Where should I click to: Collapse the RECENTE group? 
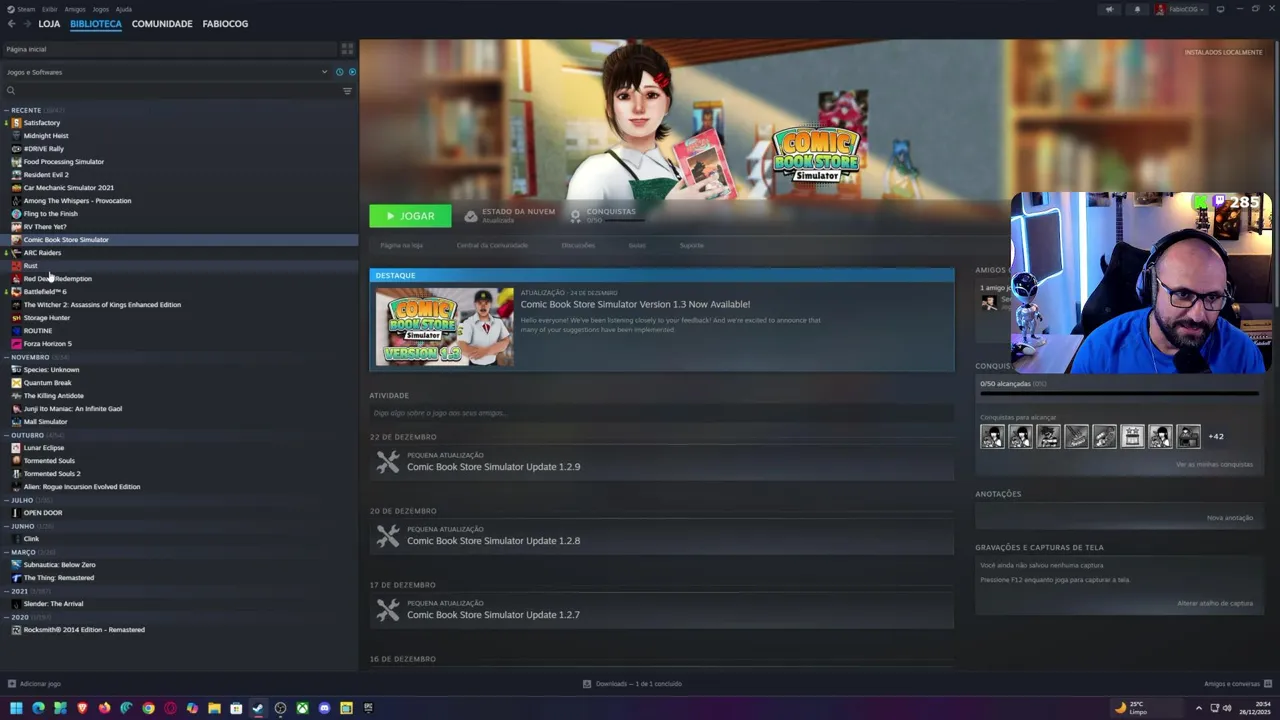(x=6, y=110)
